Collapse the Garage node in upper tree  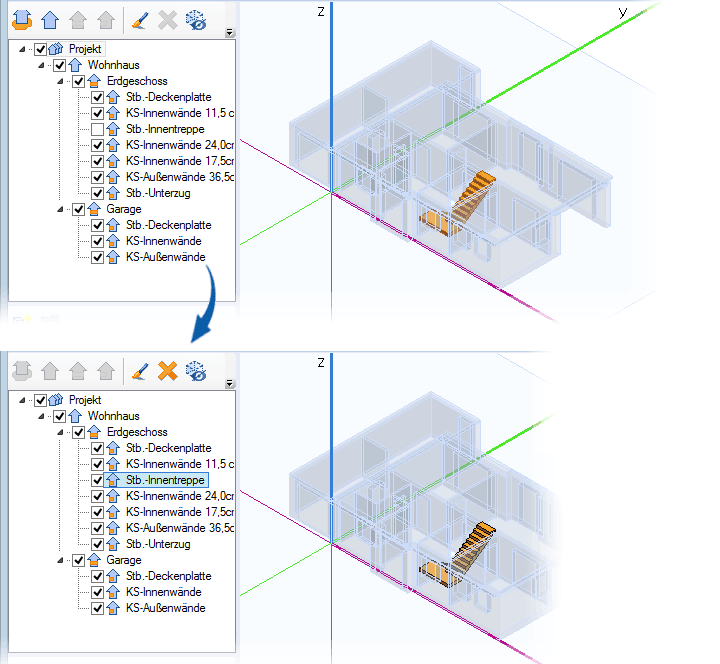[x=60, y=209]
